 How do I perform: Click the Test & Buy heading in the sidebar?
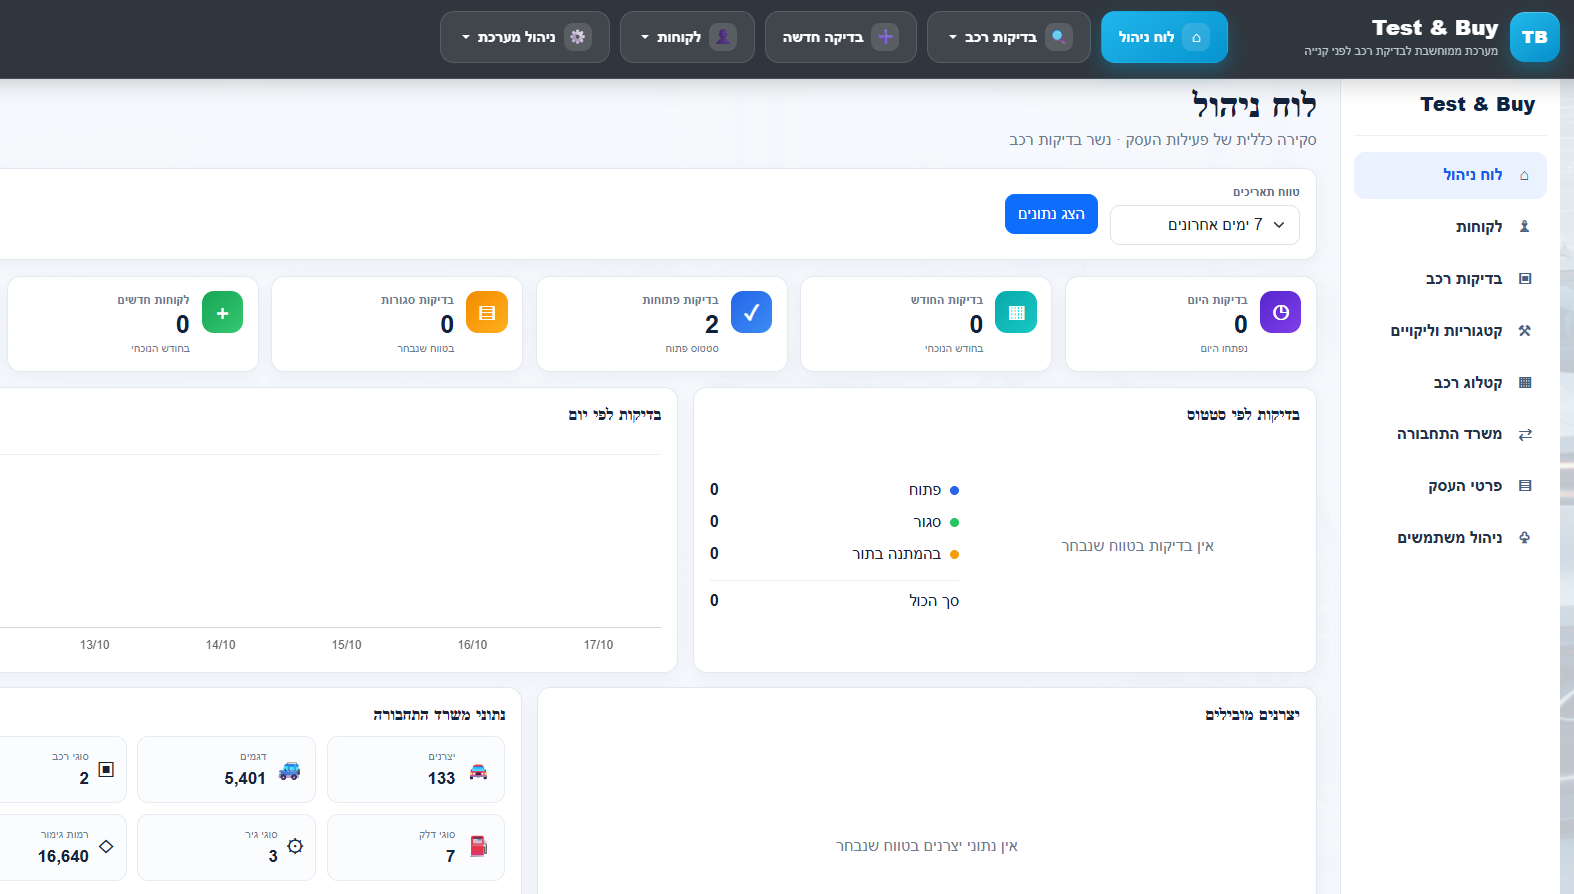(x=1477, y=104)
